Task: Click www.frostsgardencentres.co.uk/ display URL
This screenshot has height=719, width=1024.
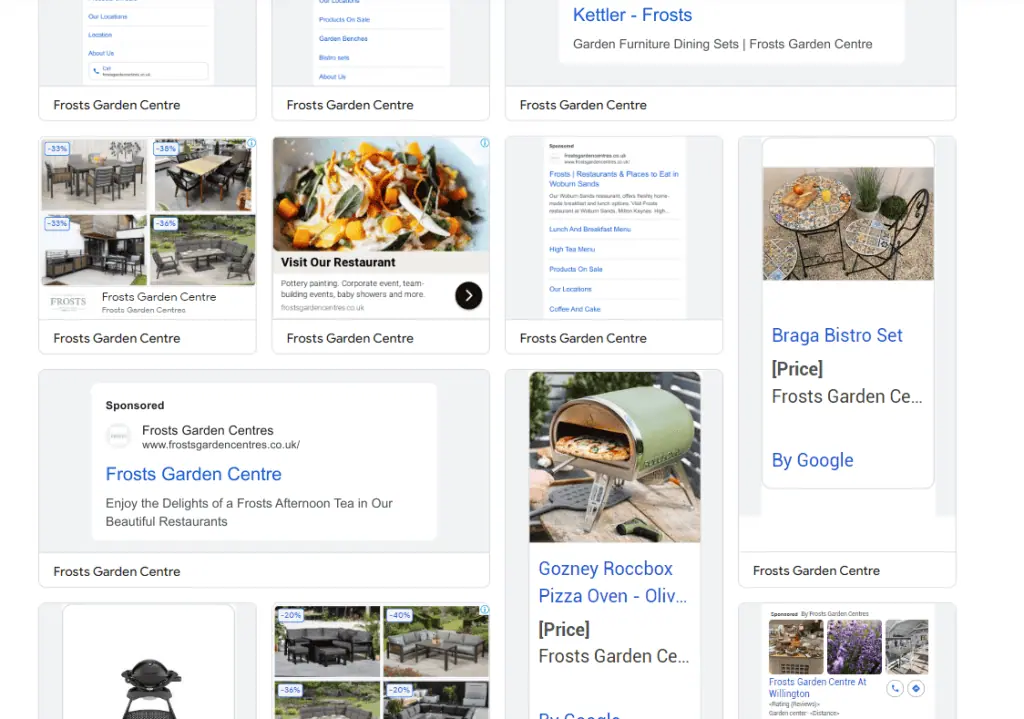Action: click(x=221, y=445)
